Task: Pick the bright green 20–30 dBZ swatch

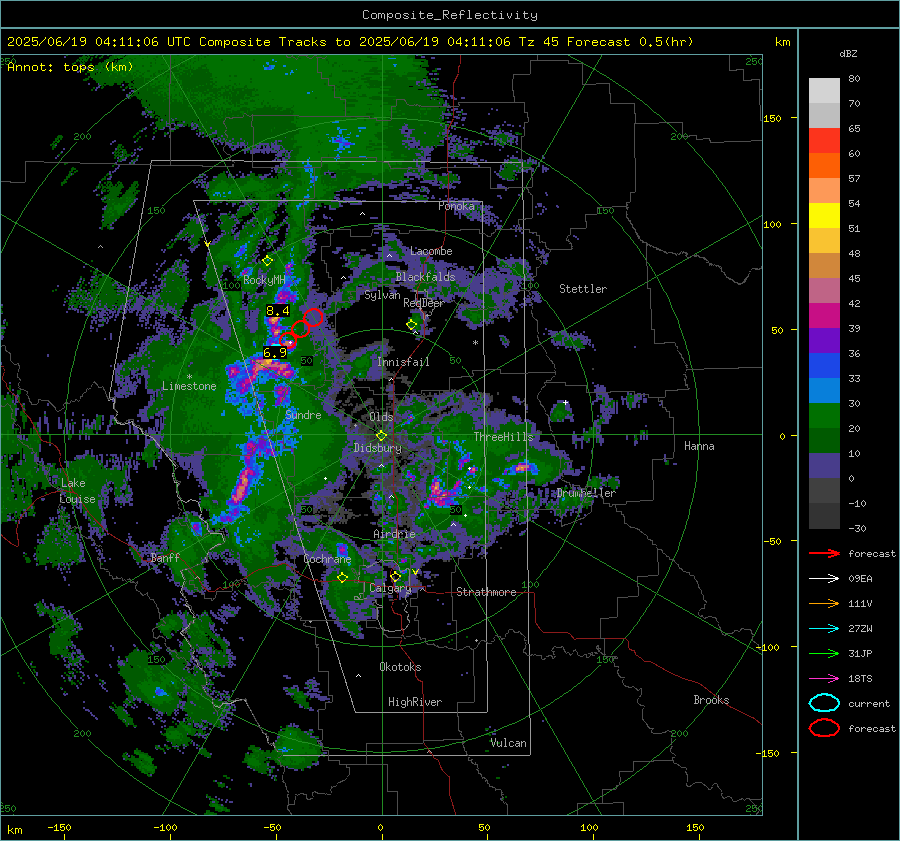Action: click(824, 416)
